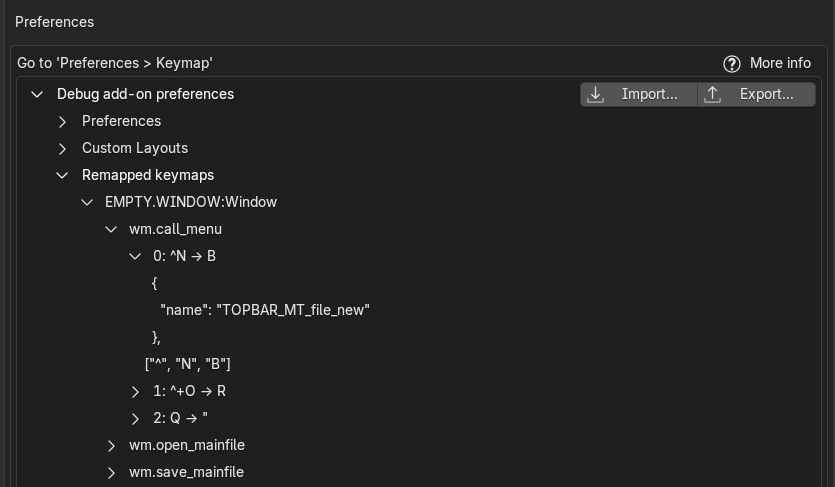Image resolution: width=835 pixels, height=487 pixels.
Task: Select the wm.call_menu label
Action: coord(175,229)
